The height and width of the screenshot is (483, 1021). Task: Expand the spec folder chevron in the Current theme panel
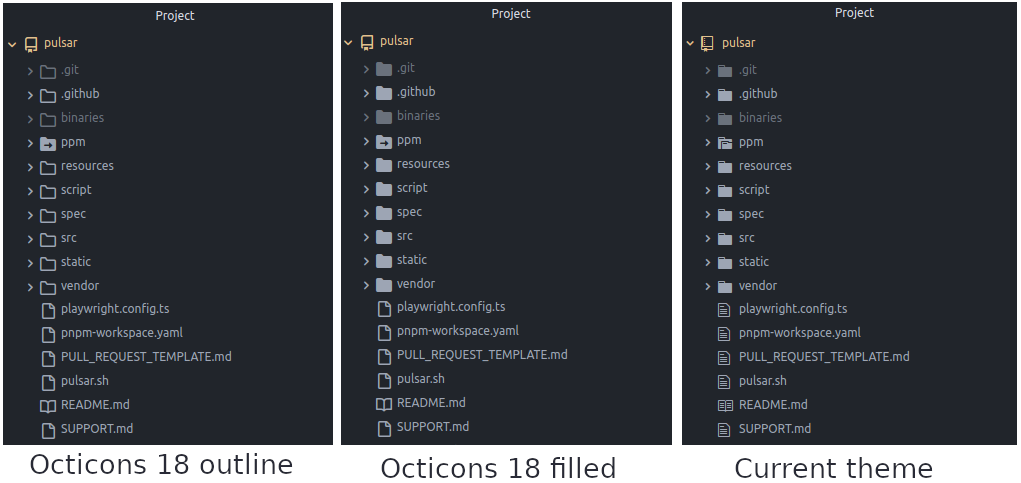[x=708, y=215]
